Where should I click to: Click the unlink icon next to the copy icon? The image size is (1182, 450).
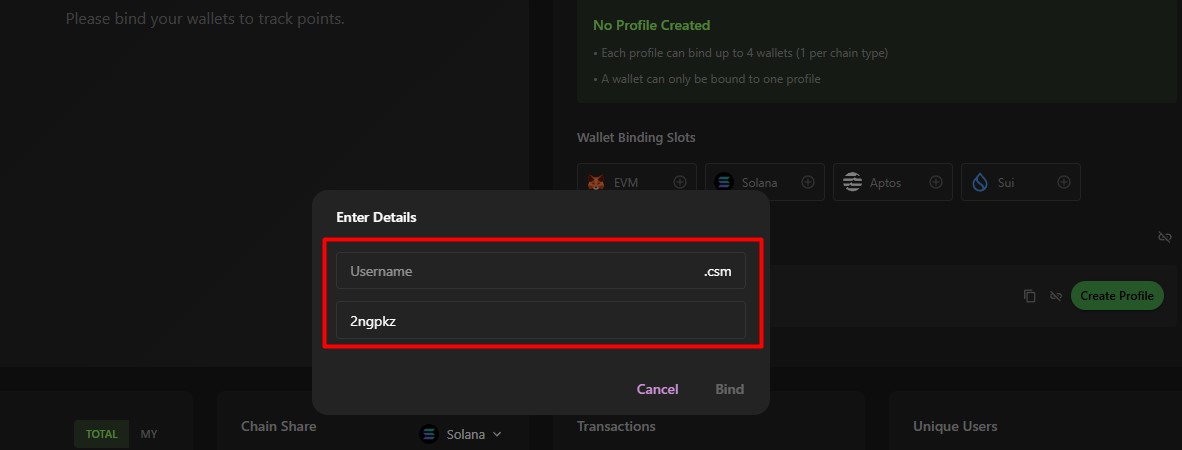(x=1056, y=296)
